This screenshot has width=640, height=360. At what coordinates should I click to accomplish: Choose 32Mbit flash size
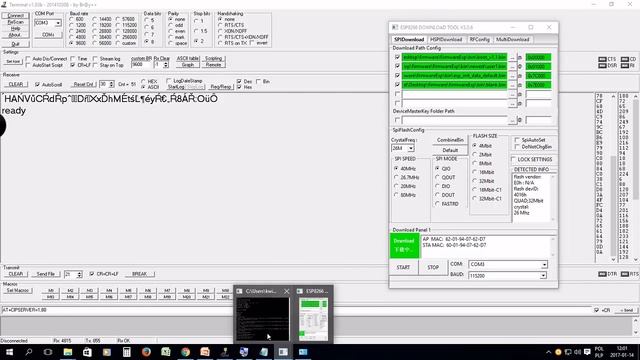474,181
